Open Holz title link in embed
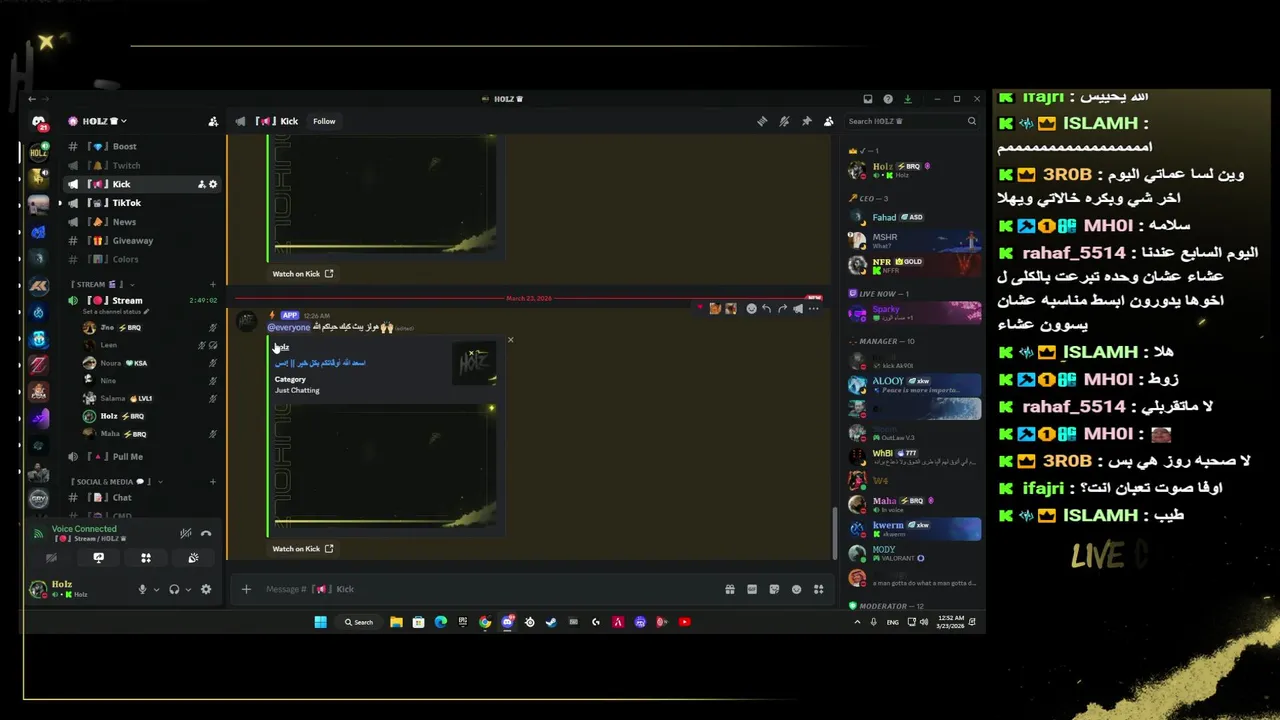This screenshot has width=1280, height=720. pyautogui.click(x=282, y=347)
